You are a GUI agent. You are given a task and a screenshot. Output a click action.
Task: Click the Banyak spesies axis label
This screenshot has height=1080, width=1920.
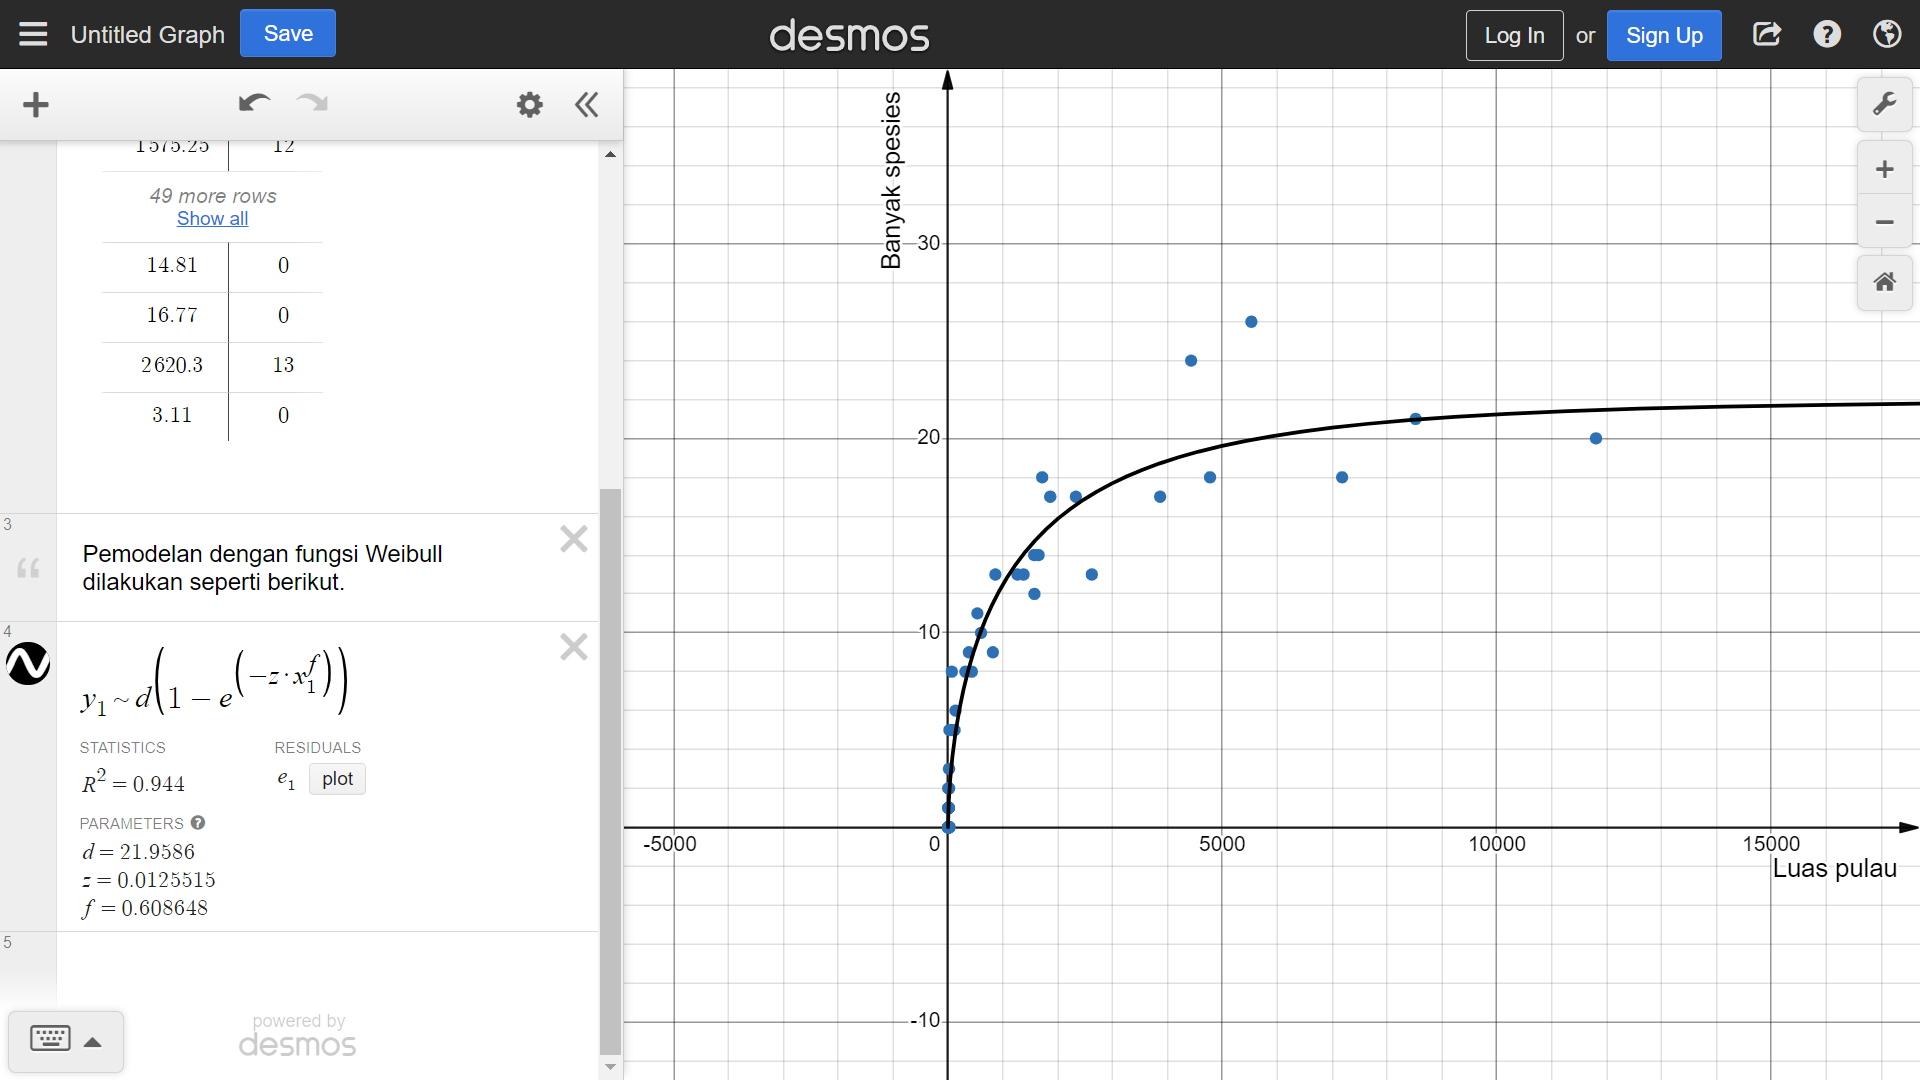click(x=891, y=181)
